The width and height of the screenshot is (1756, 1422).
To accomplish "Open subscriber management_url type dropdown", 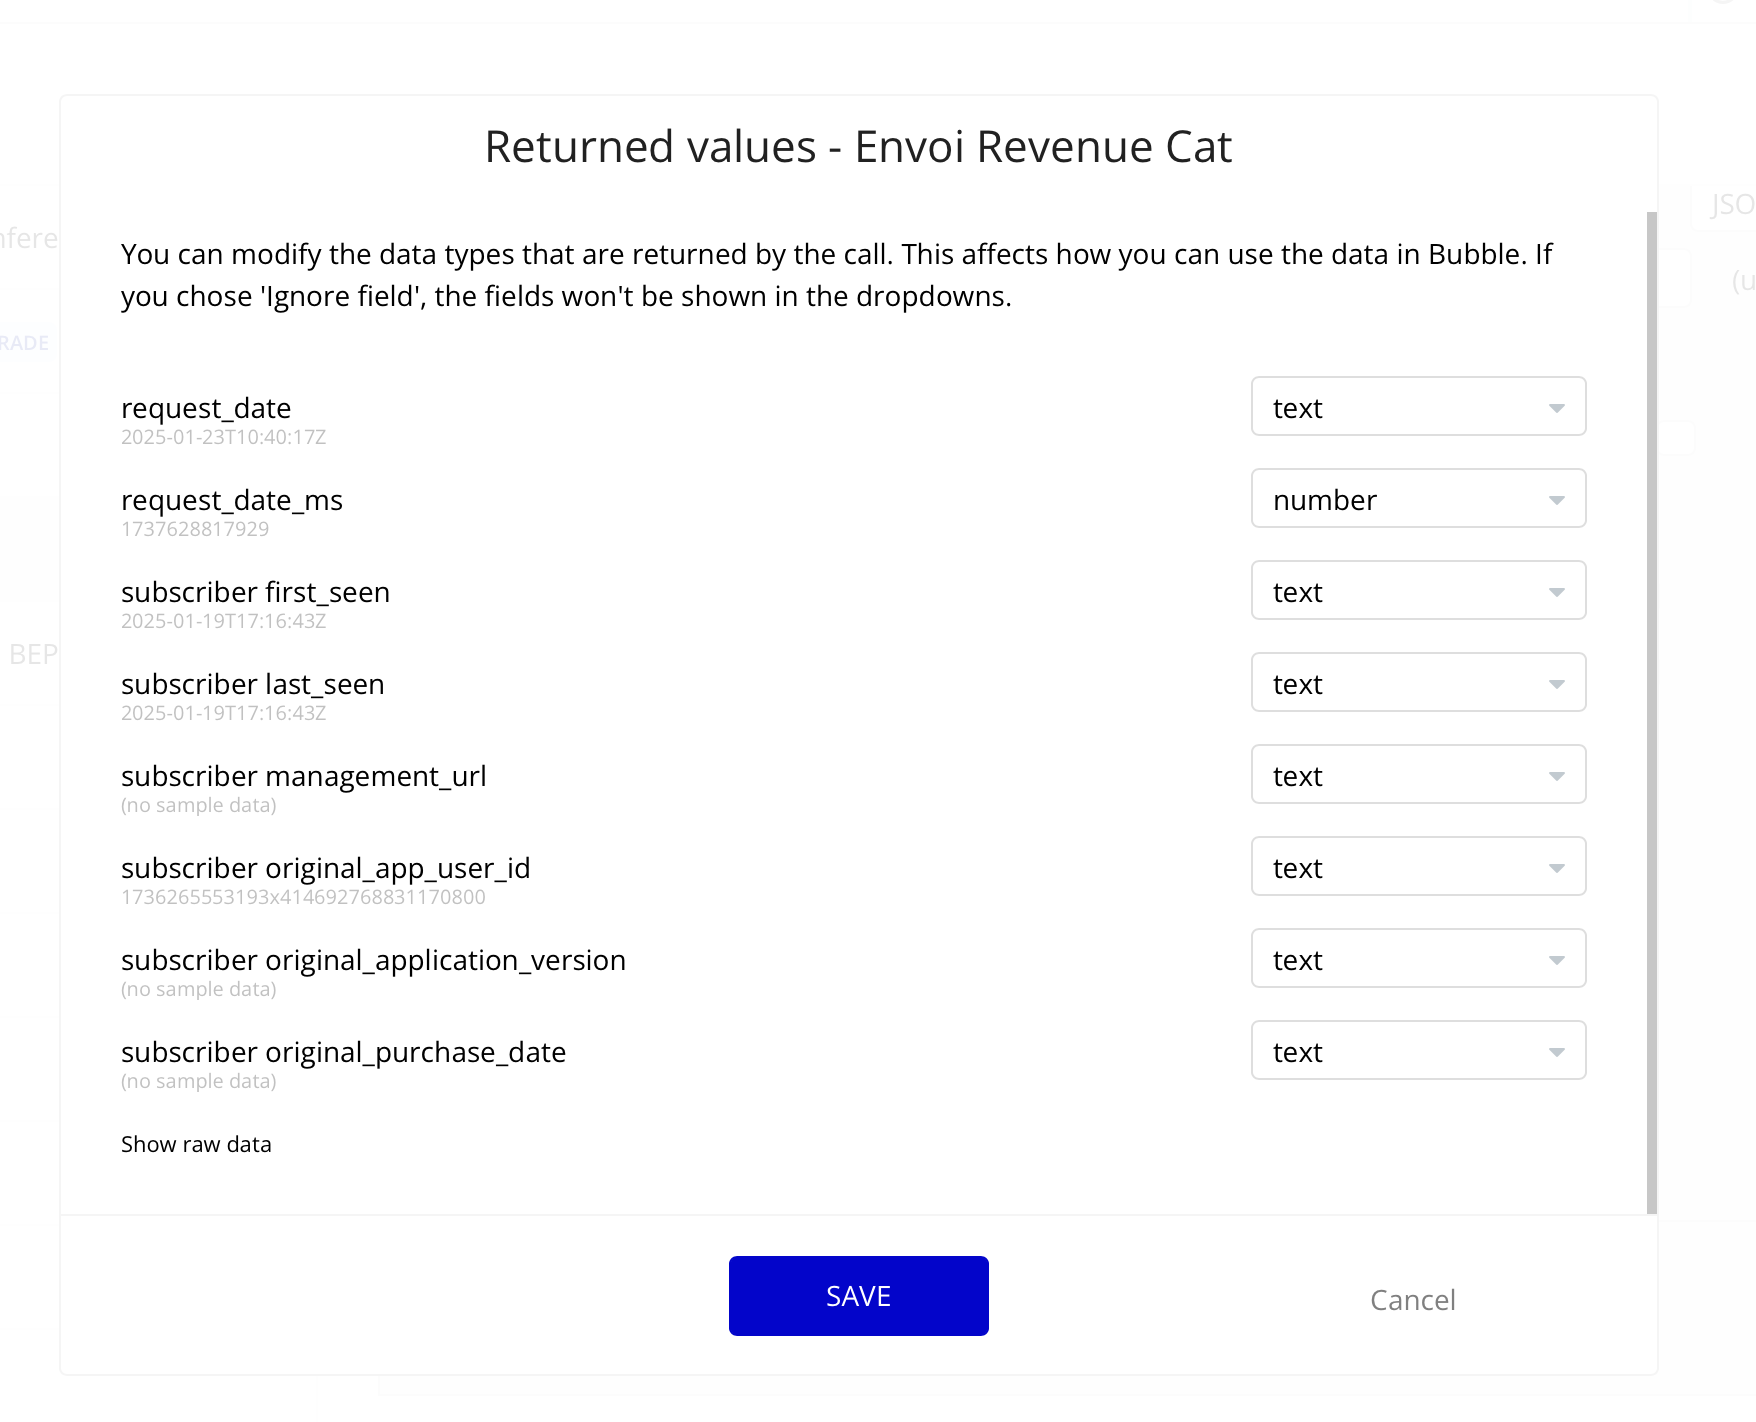I will tap(1418, 774).
